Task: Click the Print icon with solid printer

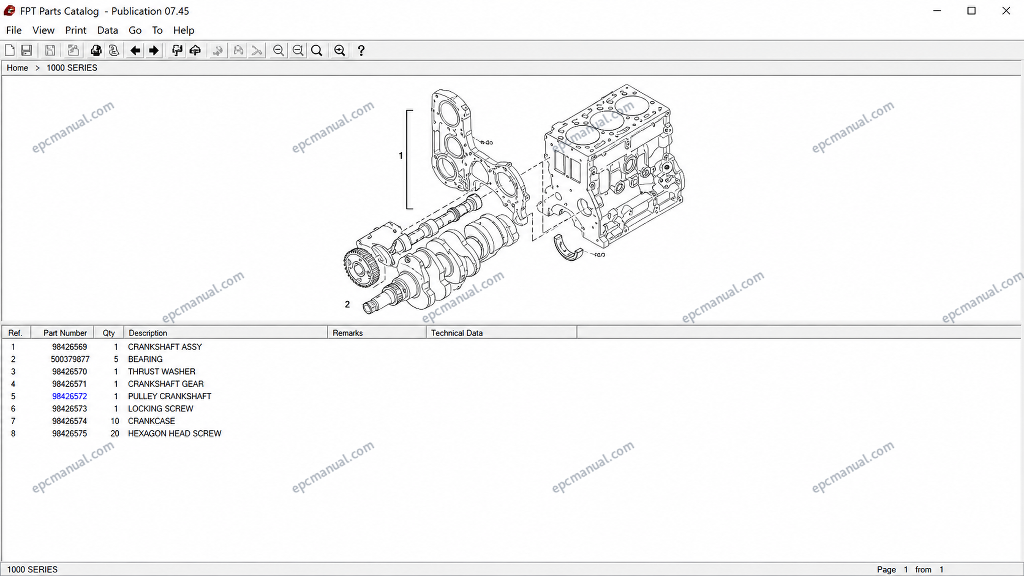Action: tap(96, 50)
